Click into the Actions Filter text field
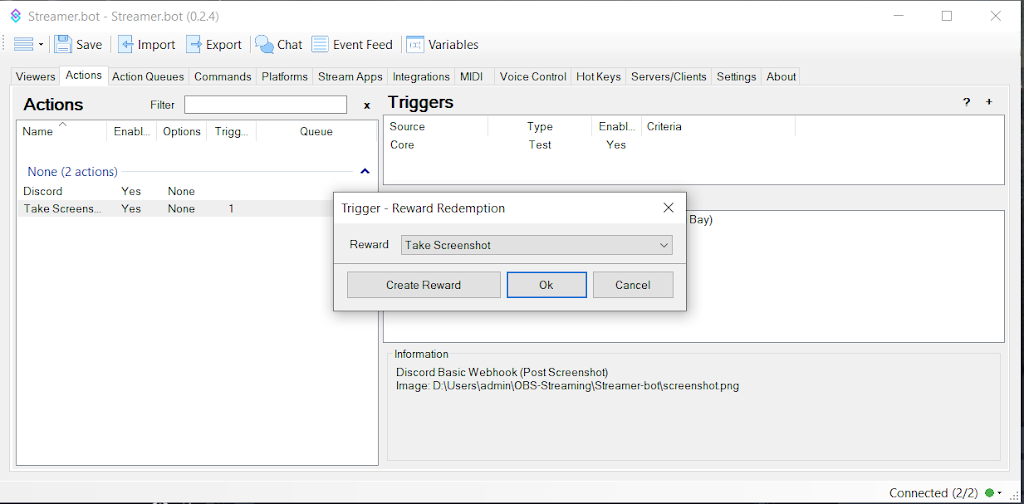 click(x=265, y=105)
